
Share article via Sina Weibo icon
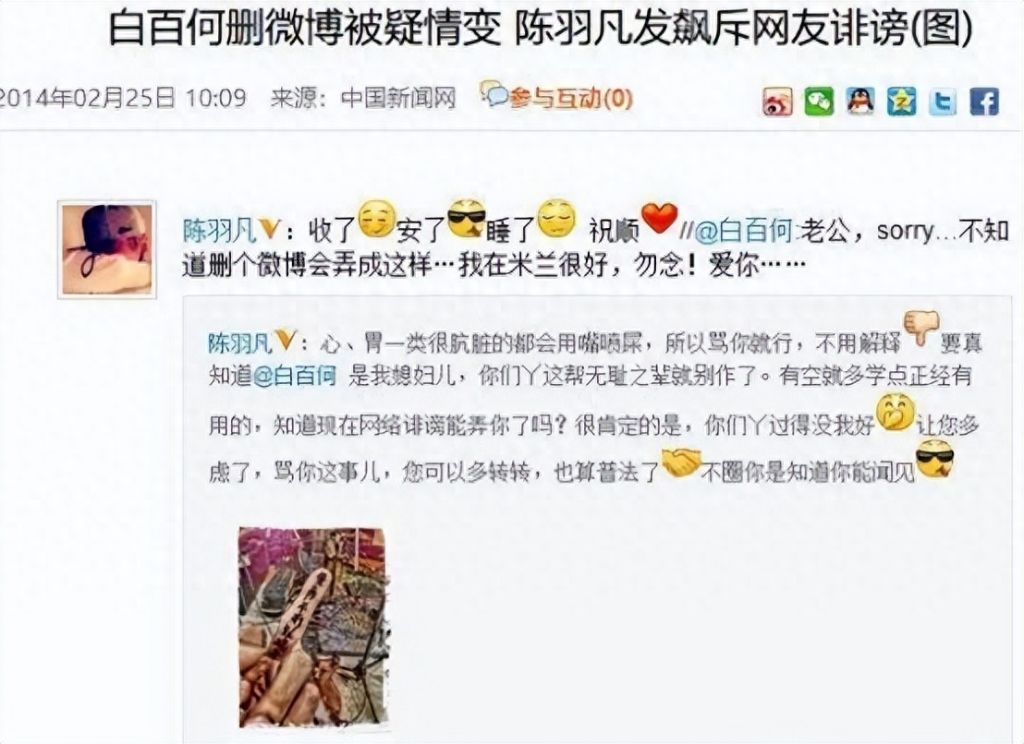pyautogui.click(x=777, y=101)
